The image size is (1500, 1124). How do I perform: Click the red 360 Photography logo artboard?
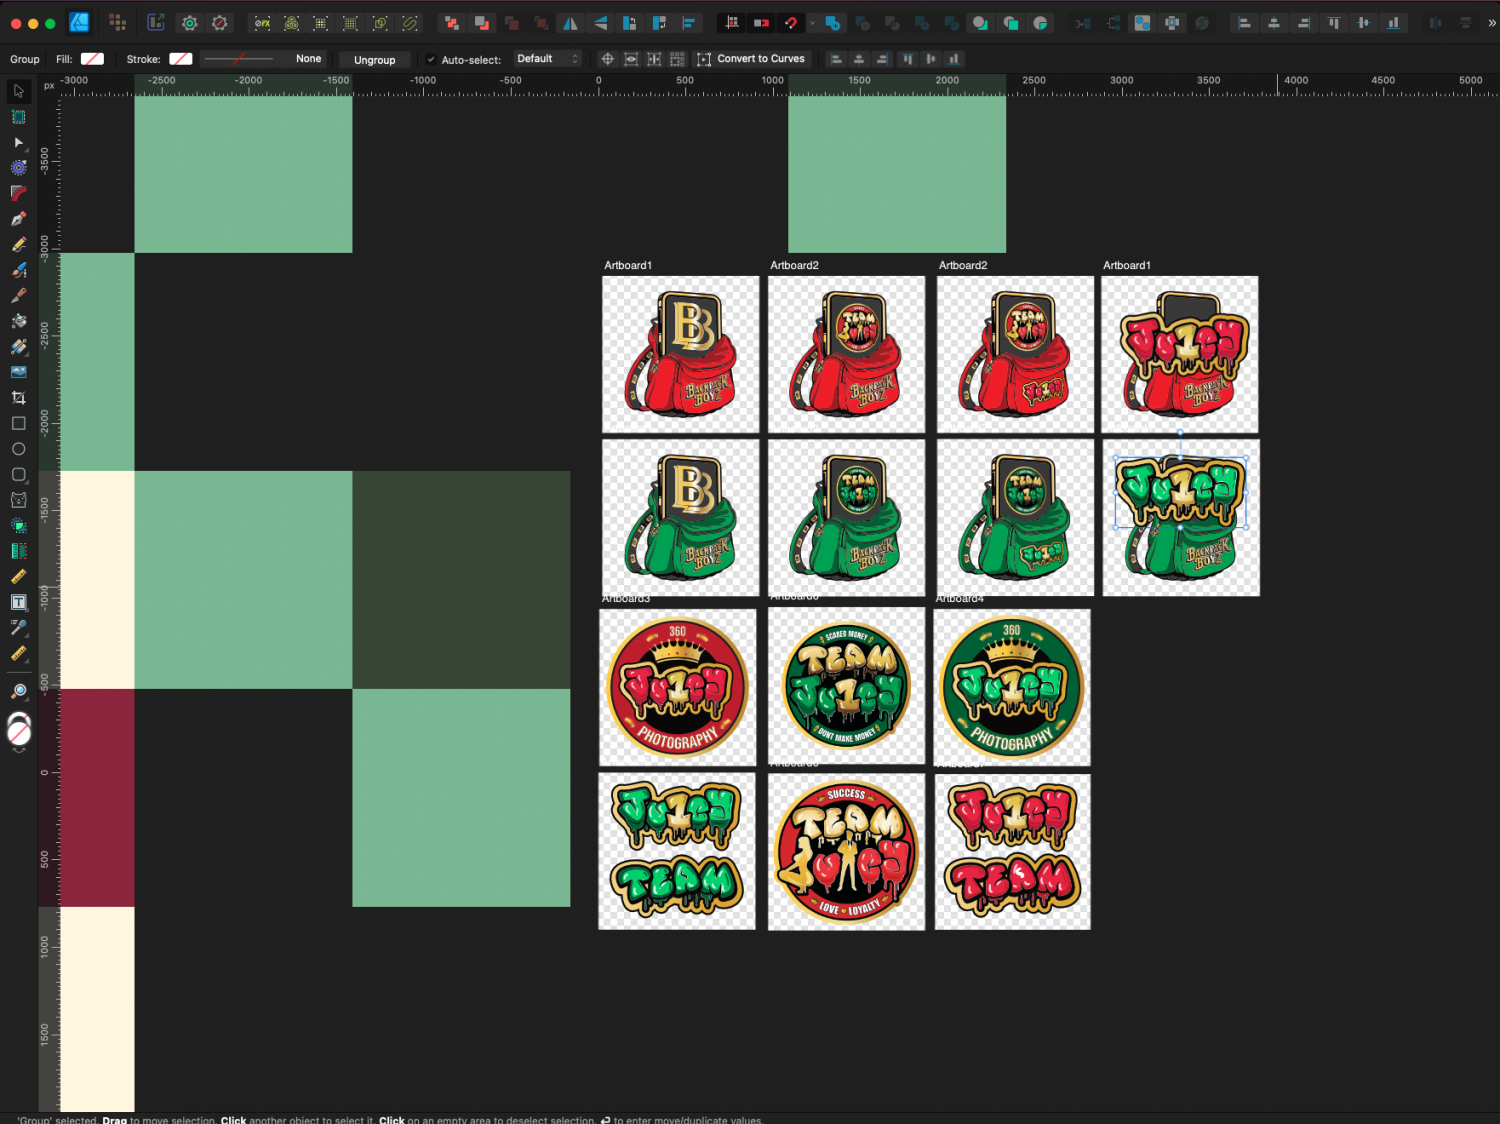677,687
